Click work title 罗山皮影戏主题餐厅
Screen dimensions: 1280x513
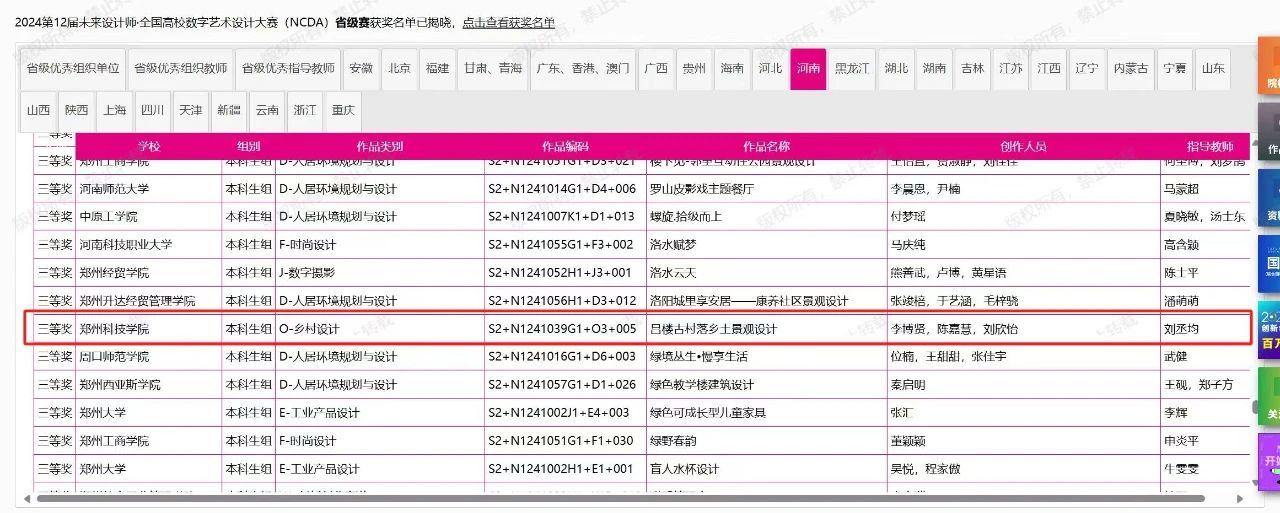click(x=702, y=188)
